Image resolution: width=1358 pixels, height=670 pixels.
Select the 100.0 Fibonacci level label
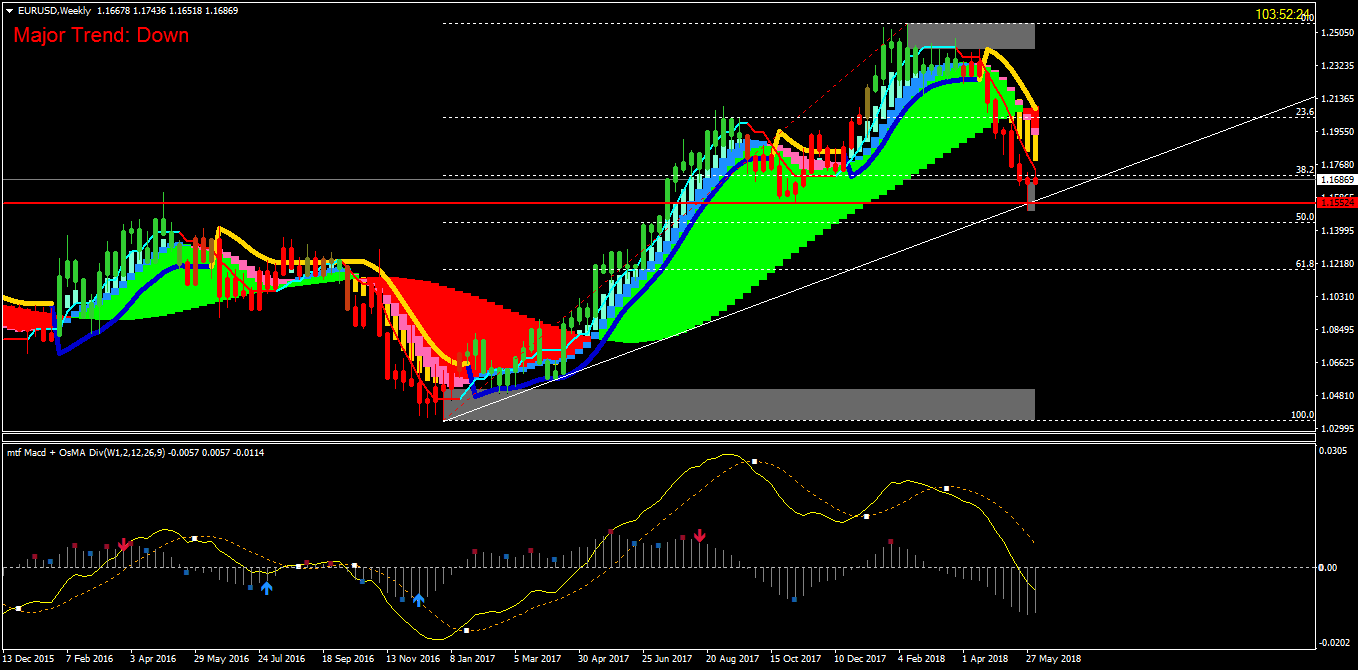point(1302,415)
